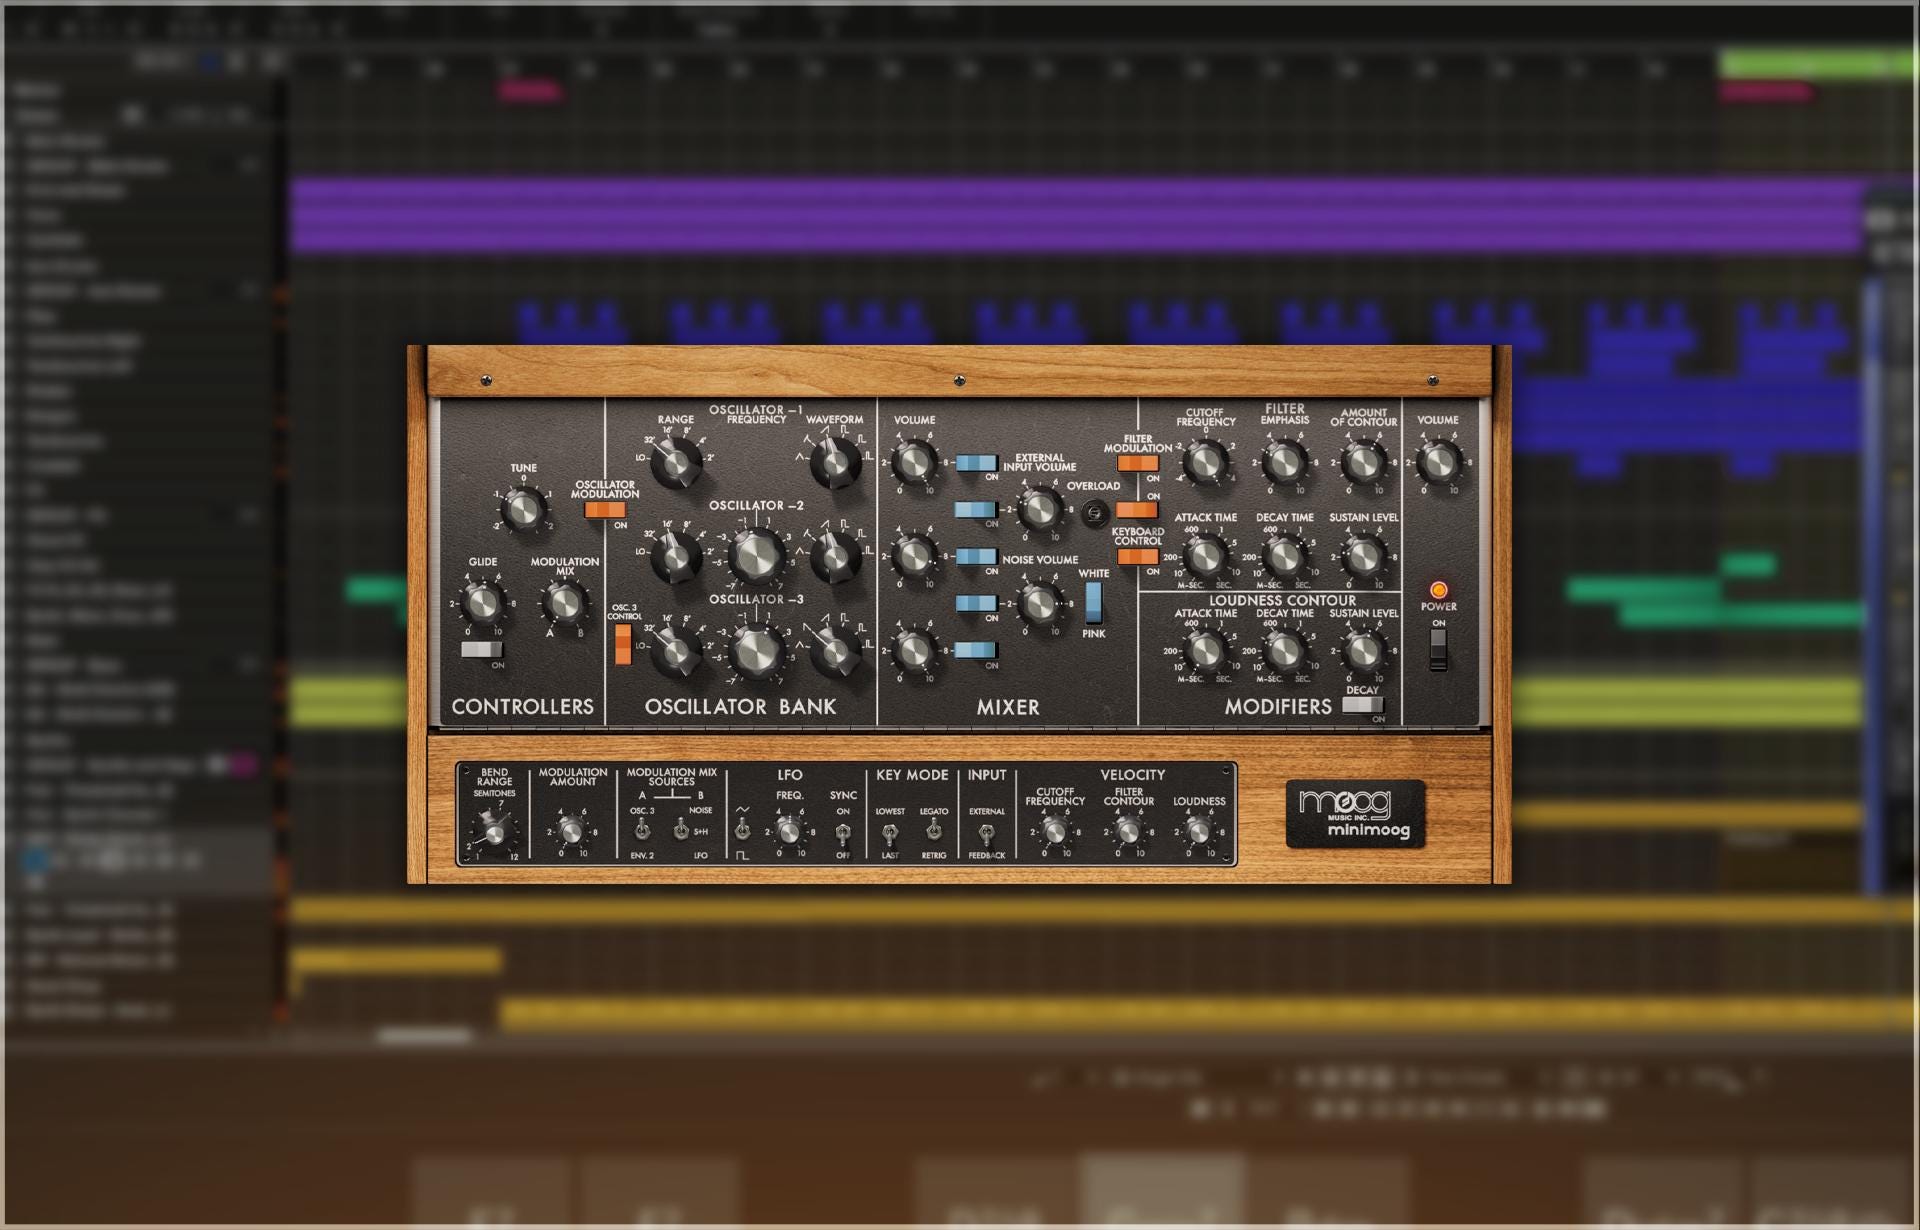Toggle the Oscillator Modulation switch

[x=604, y=509]
